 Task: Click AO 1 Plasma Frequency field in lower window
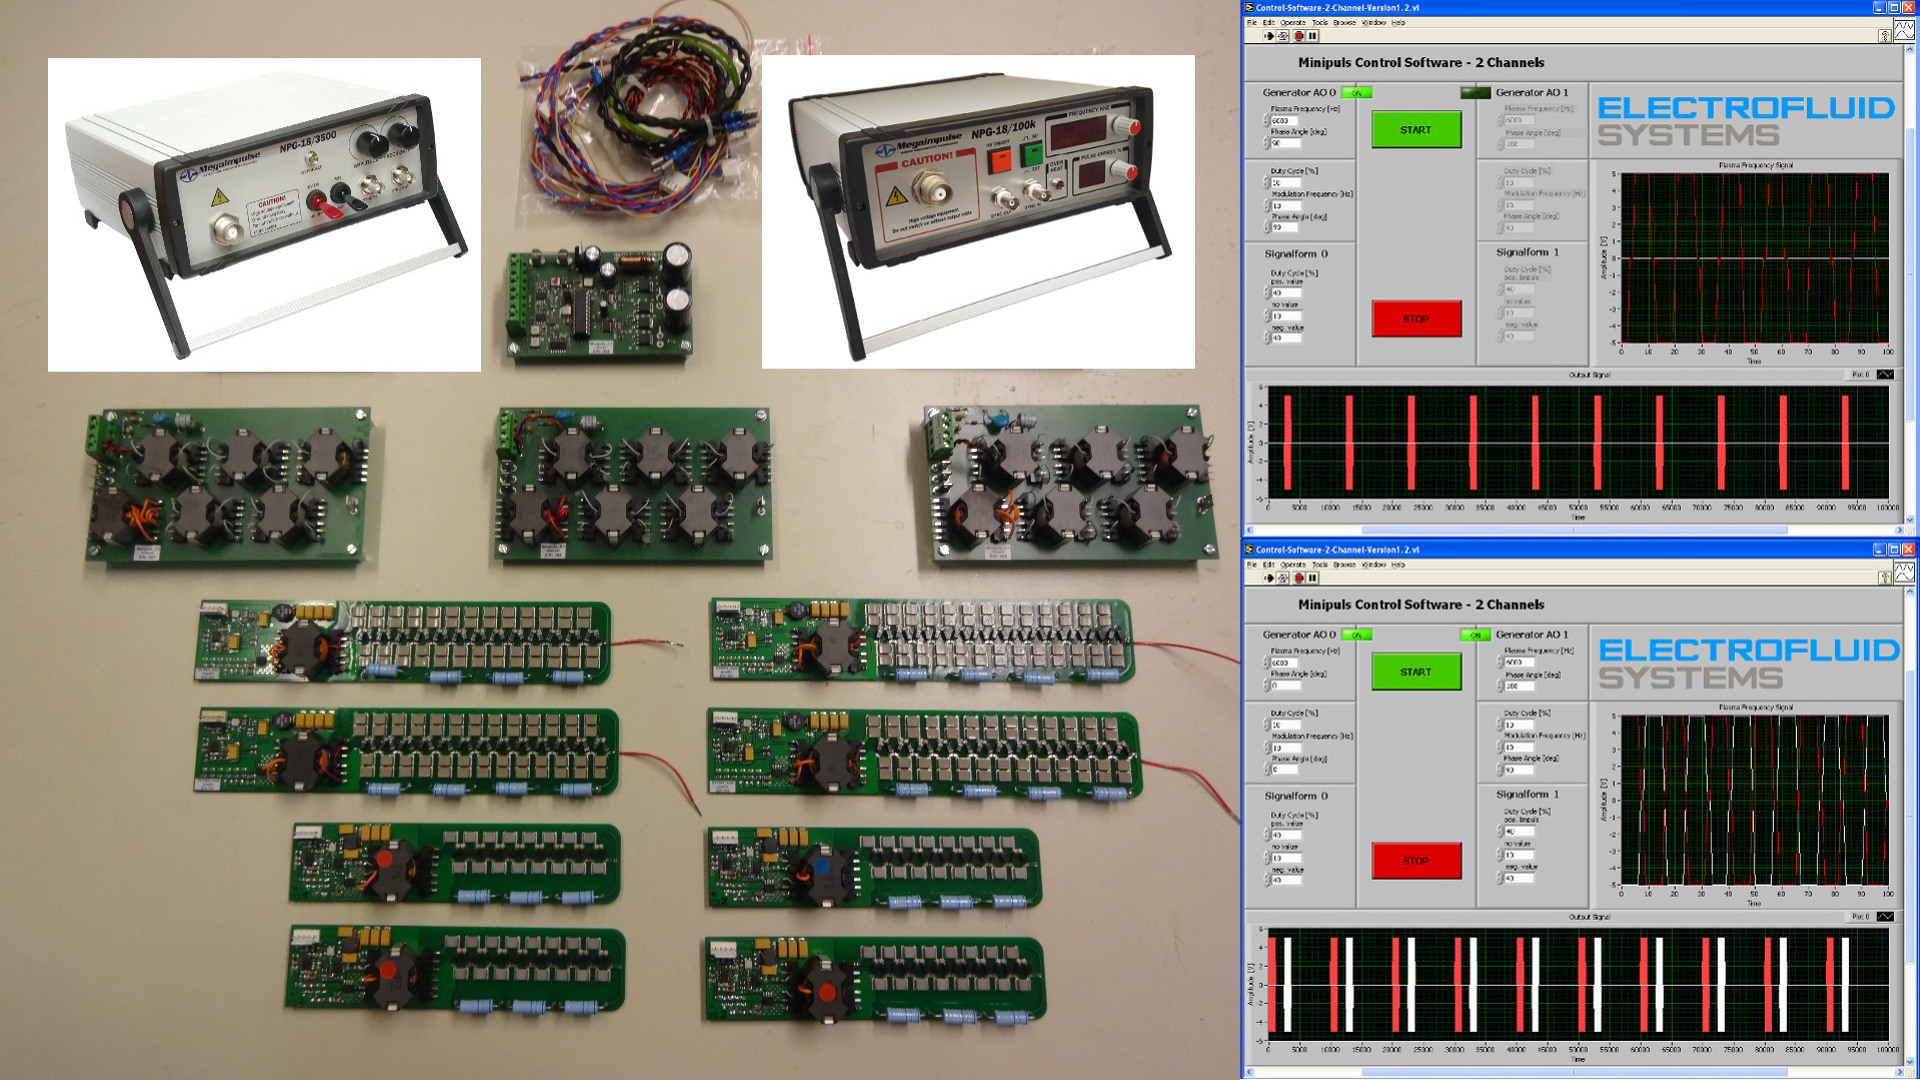(1520, 662)
